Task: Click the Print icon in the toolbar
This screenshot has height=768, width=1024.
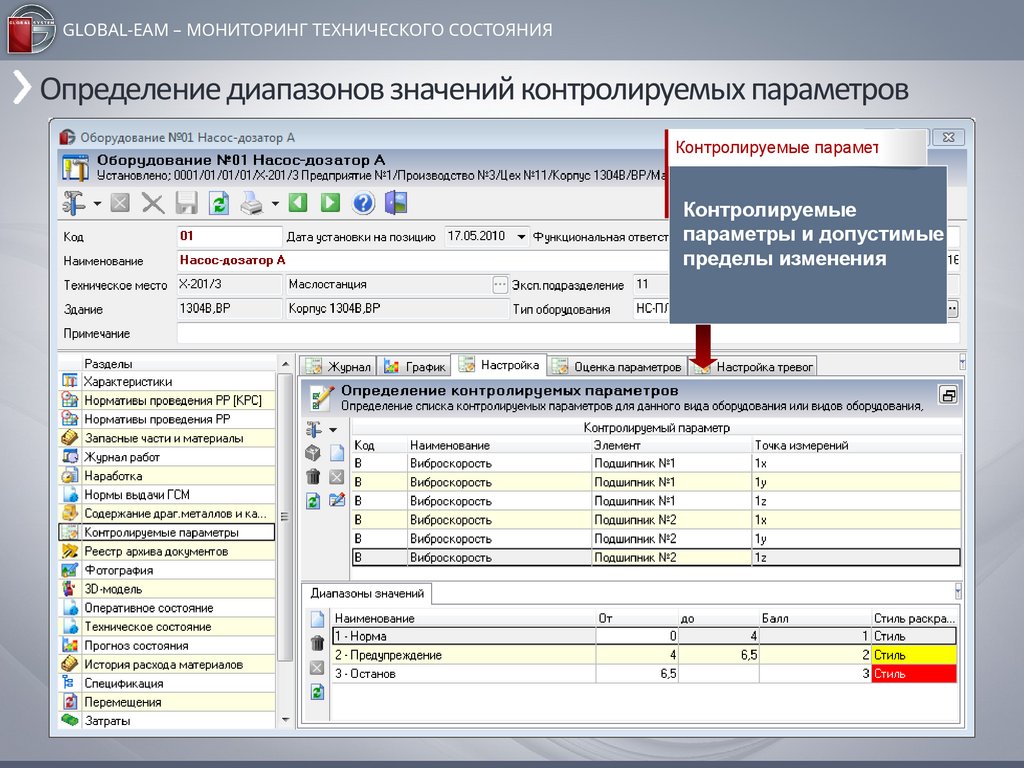Action: tap(251, 204)
